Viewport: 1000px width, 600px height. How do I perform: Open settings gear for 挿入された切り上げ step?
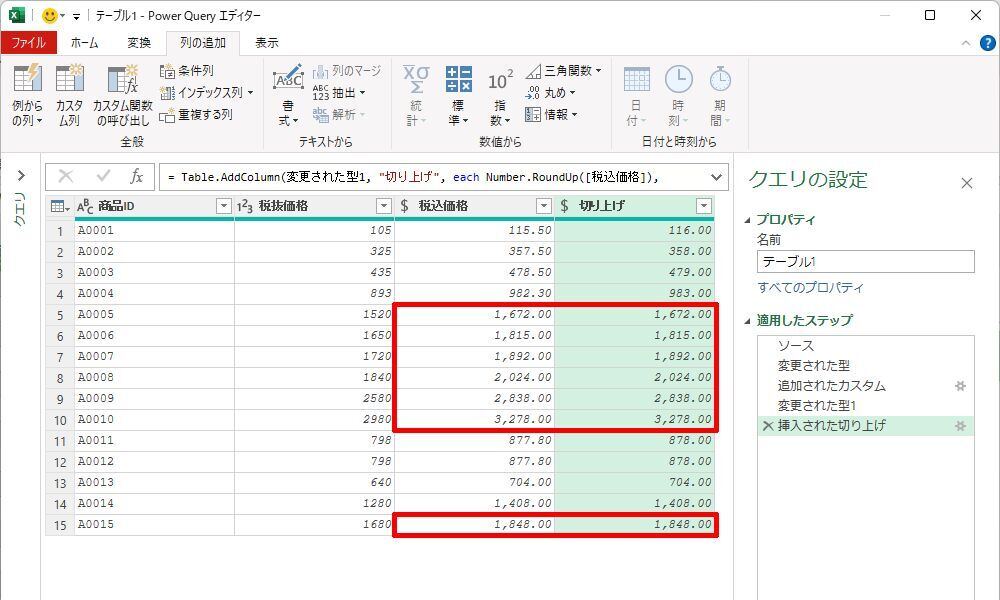pyautogui.click(x=960, y=426)
